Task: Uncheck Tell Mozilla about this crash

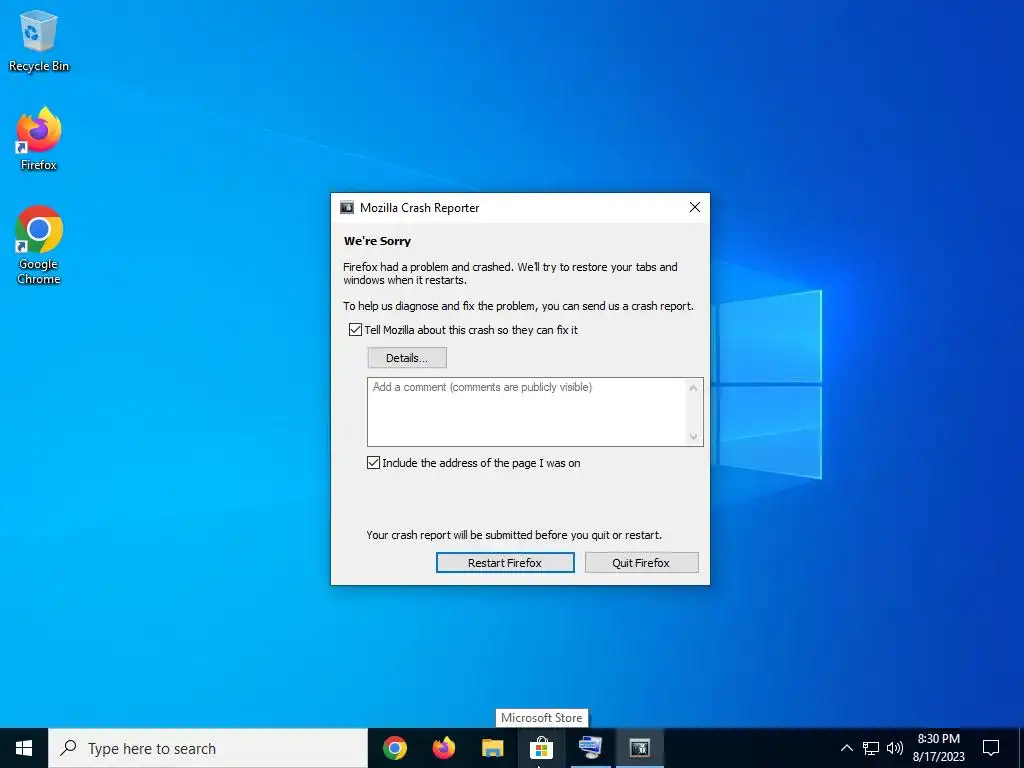Action: click(x=355, y=330)
